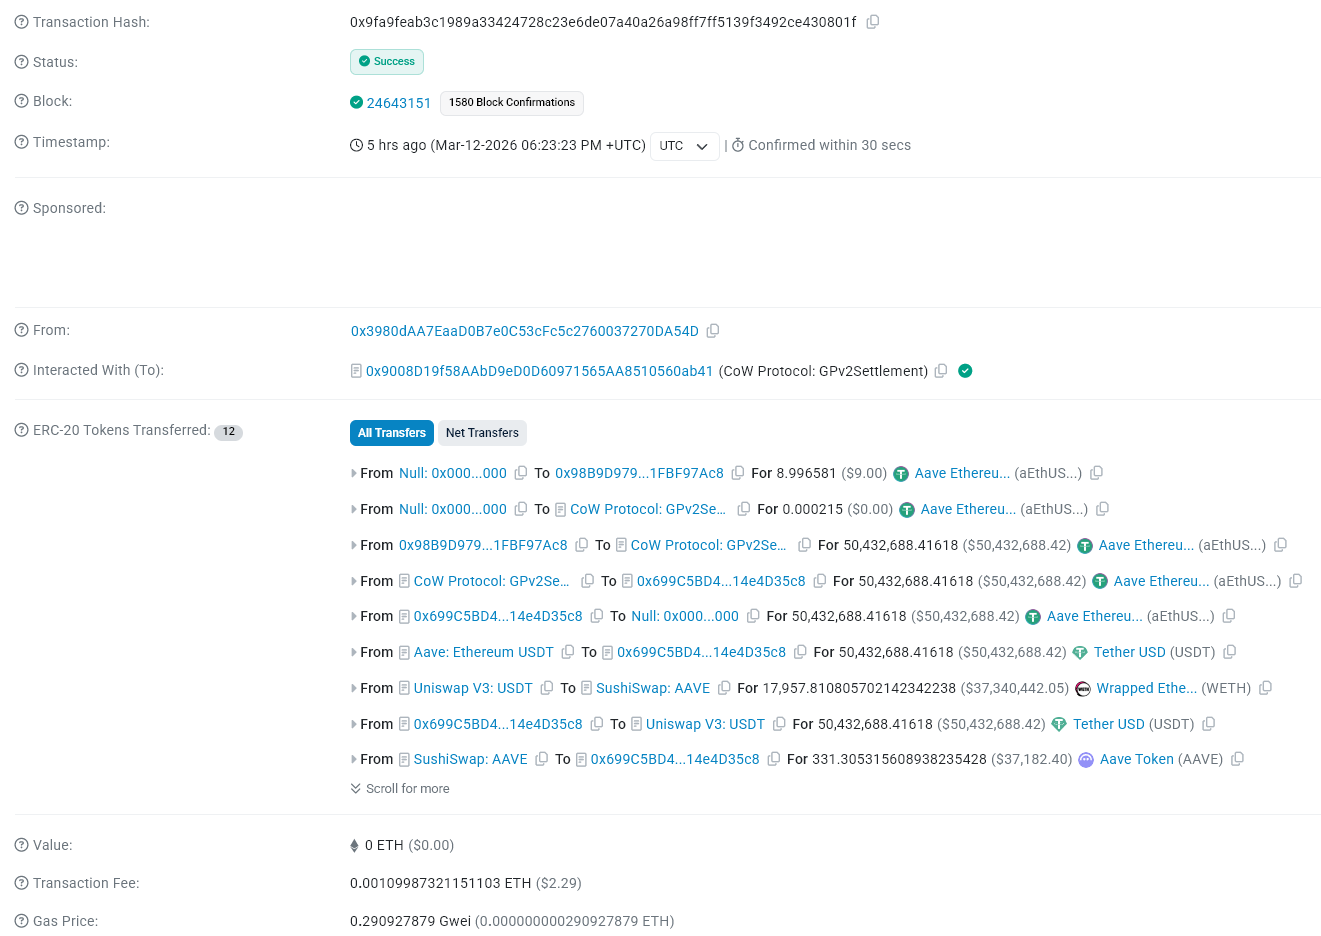Open block 24643151 details link

tap(399, 103)
